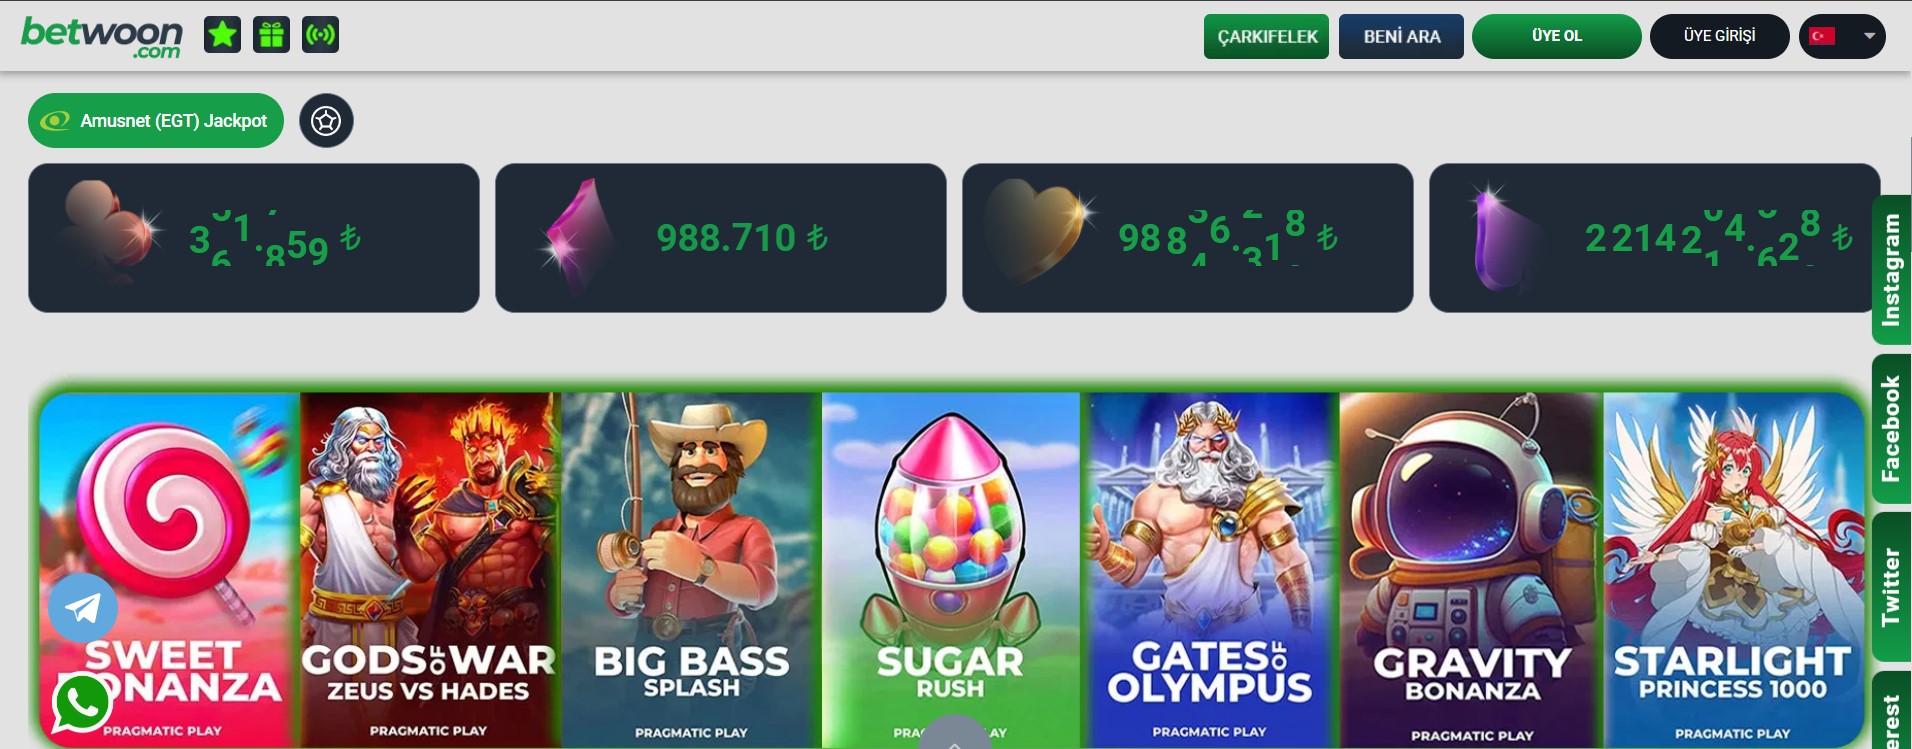Select the Amusnet (EGT) Jackpot pill
The image size is (1912, 749).
click(156, 121)
